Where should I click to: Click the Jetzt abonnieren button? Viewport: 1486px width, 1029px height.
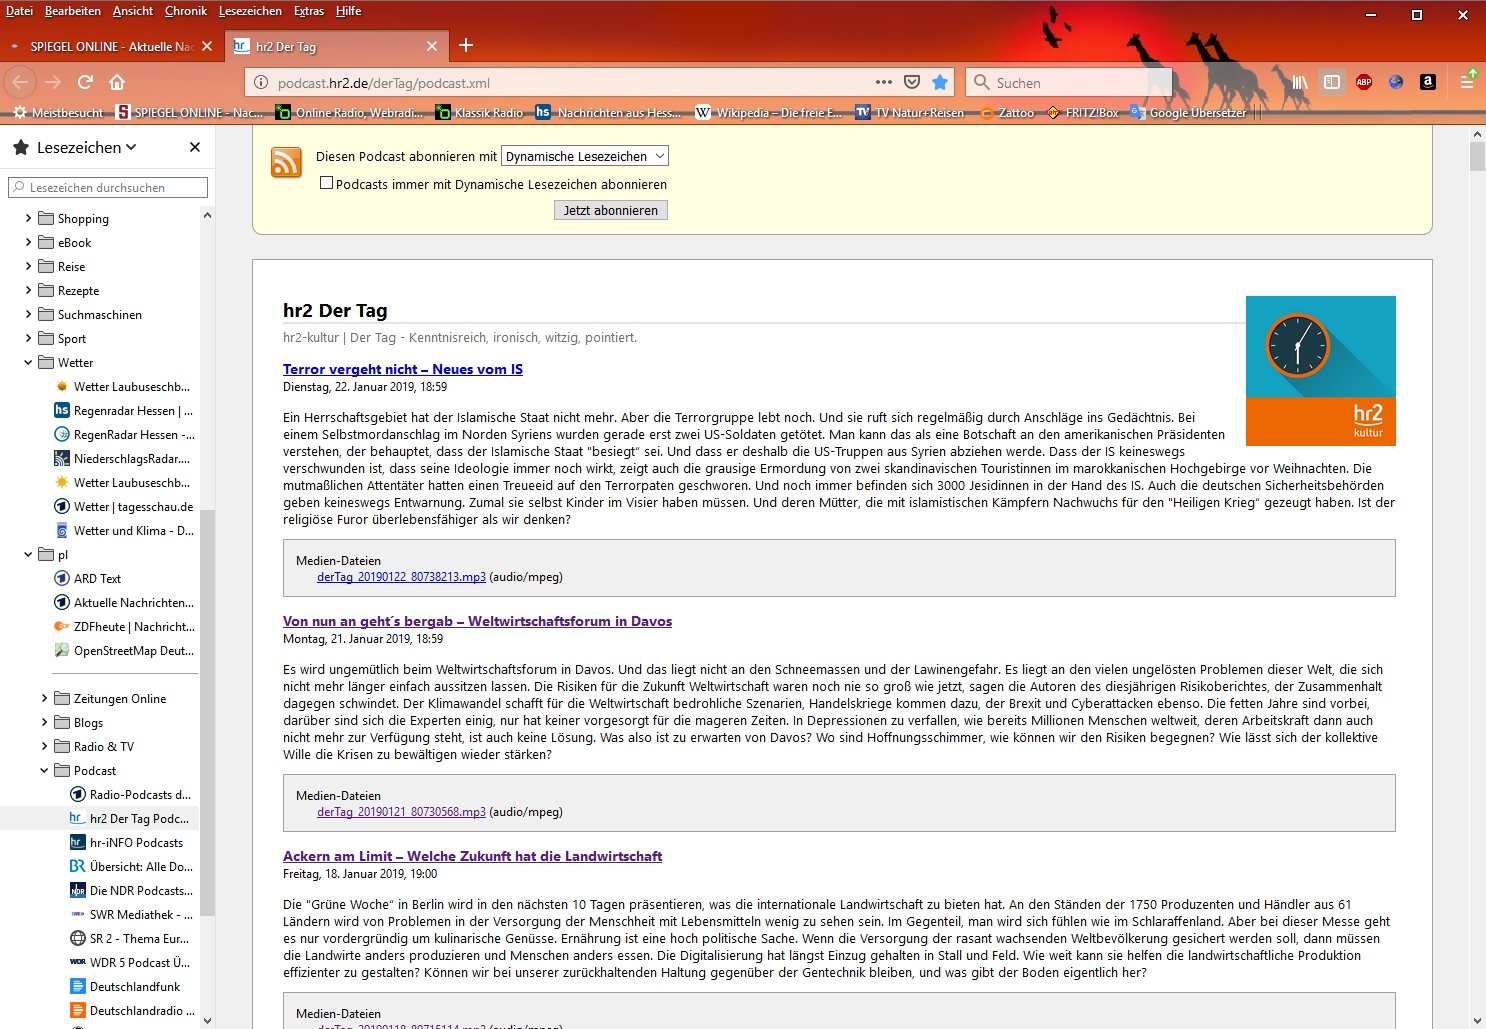(x=611, y=210)
